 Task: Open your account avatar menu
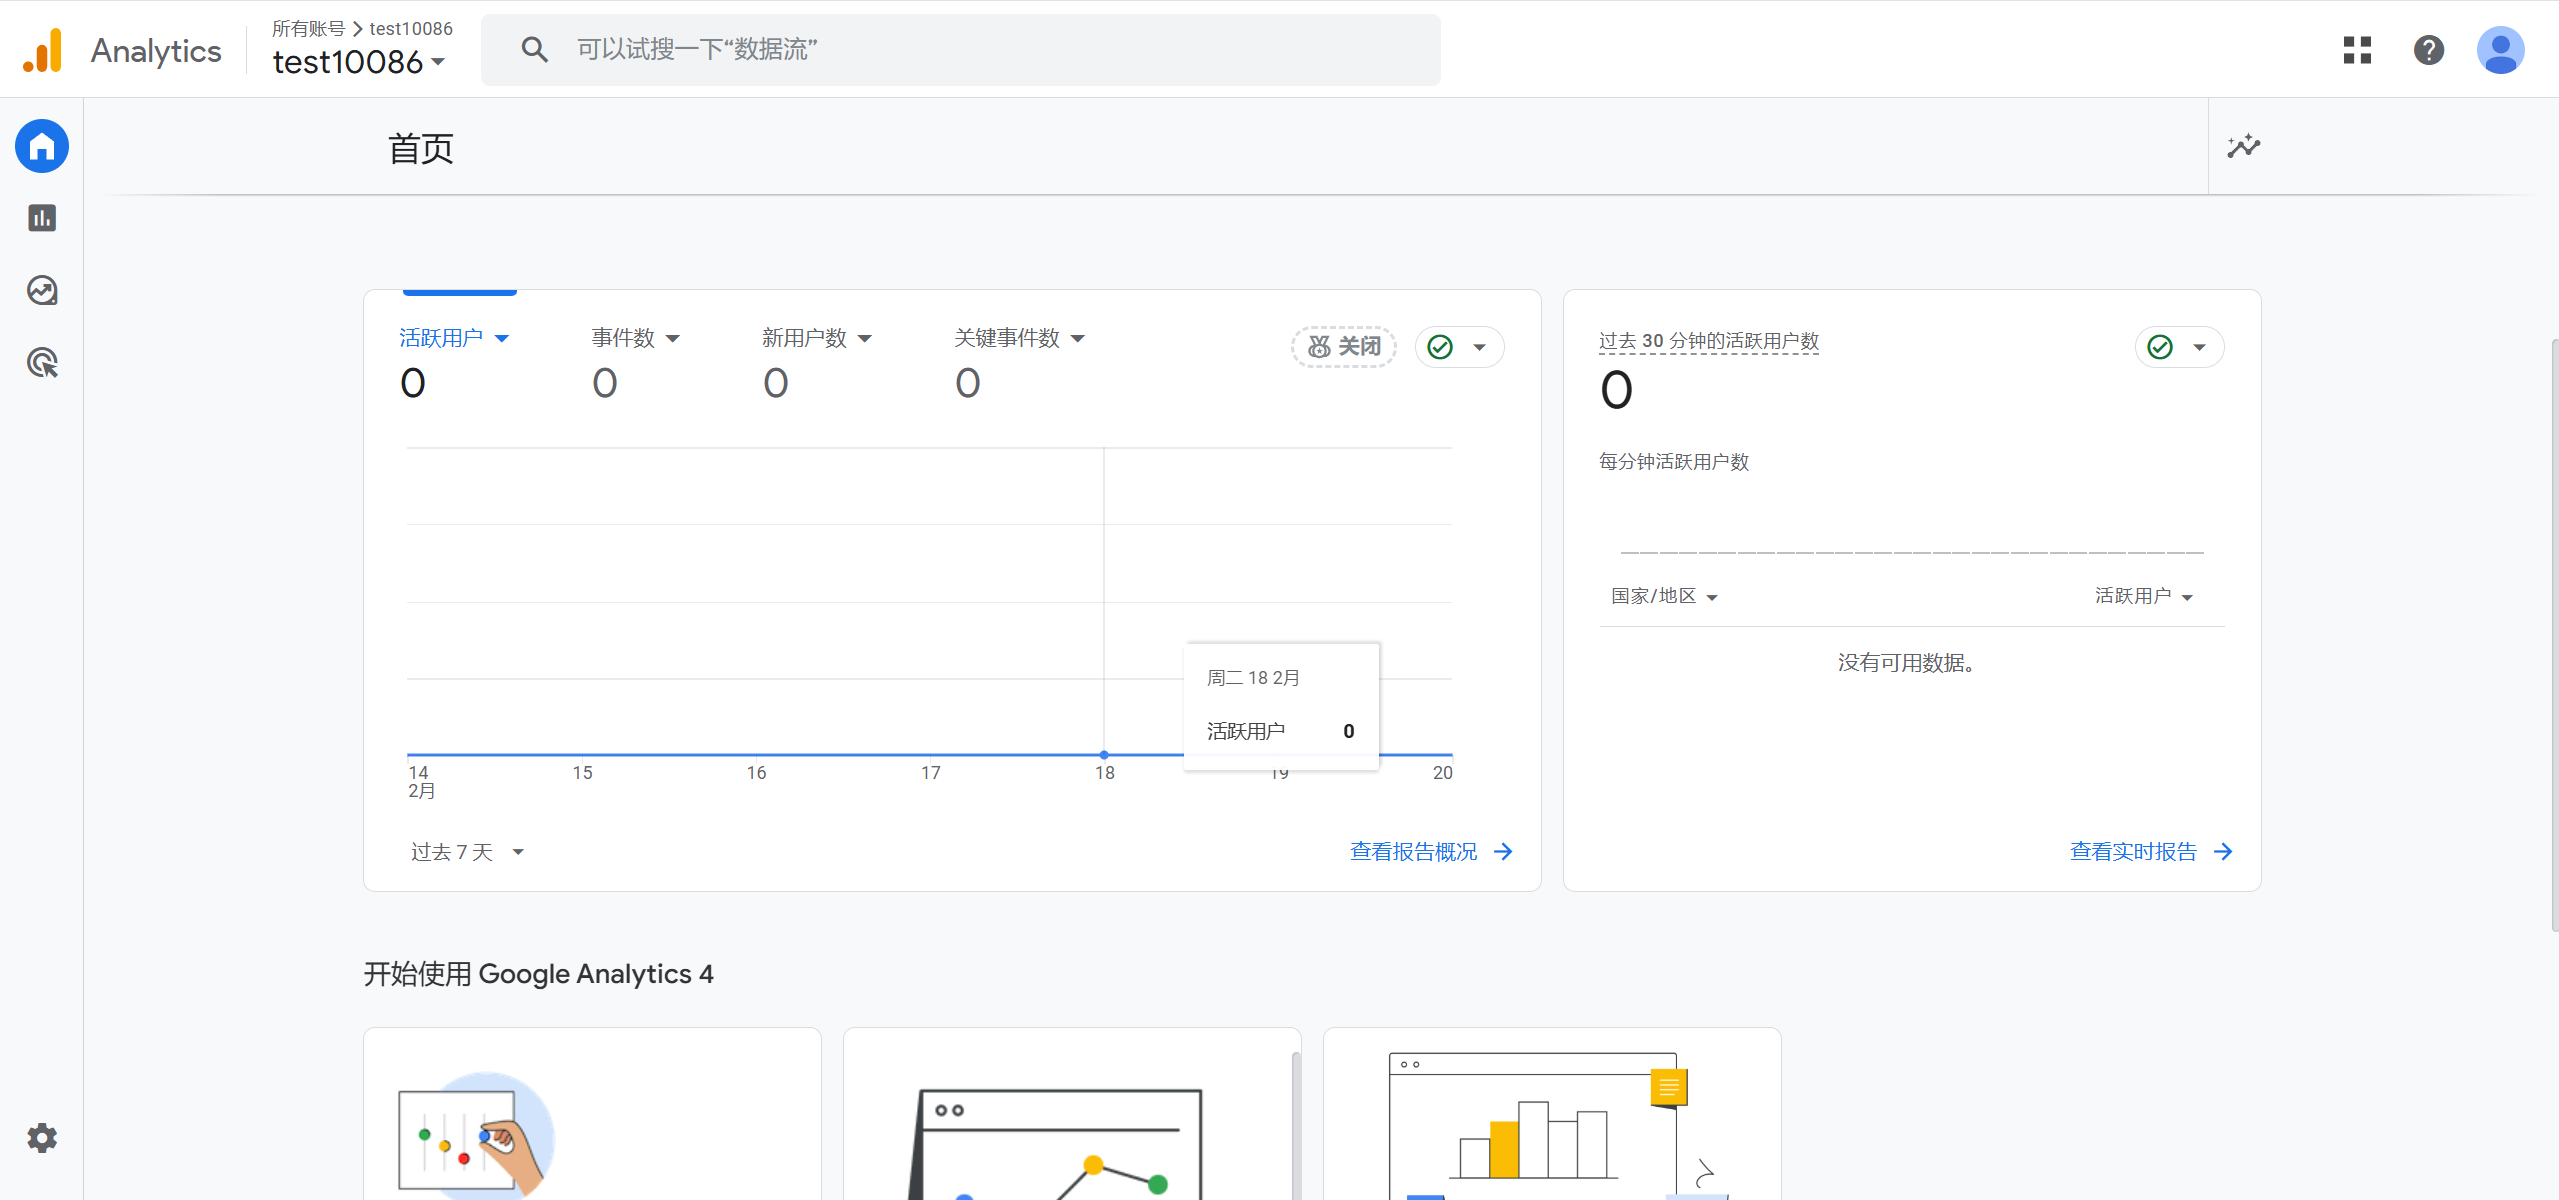pos(2501,49)
